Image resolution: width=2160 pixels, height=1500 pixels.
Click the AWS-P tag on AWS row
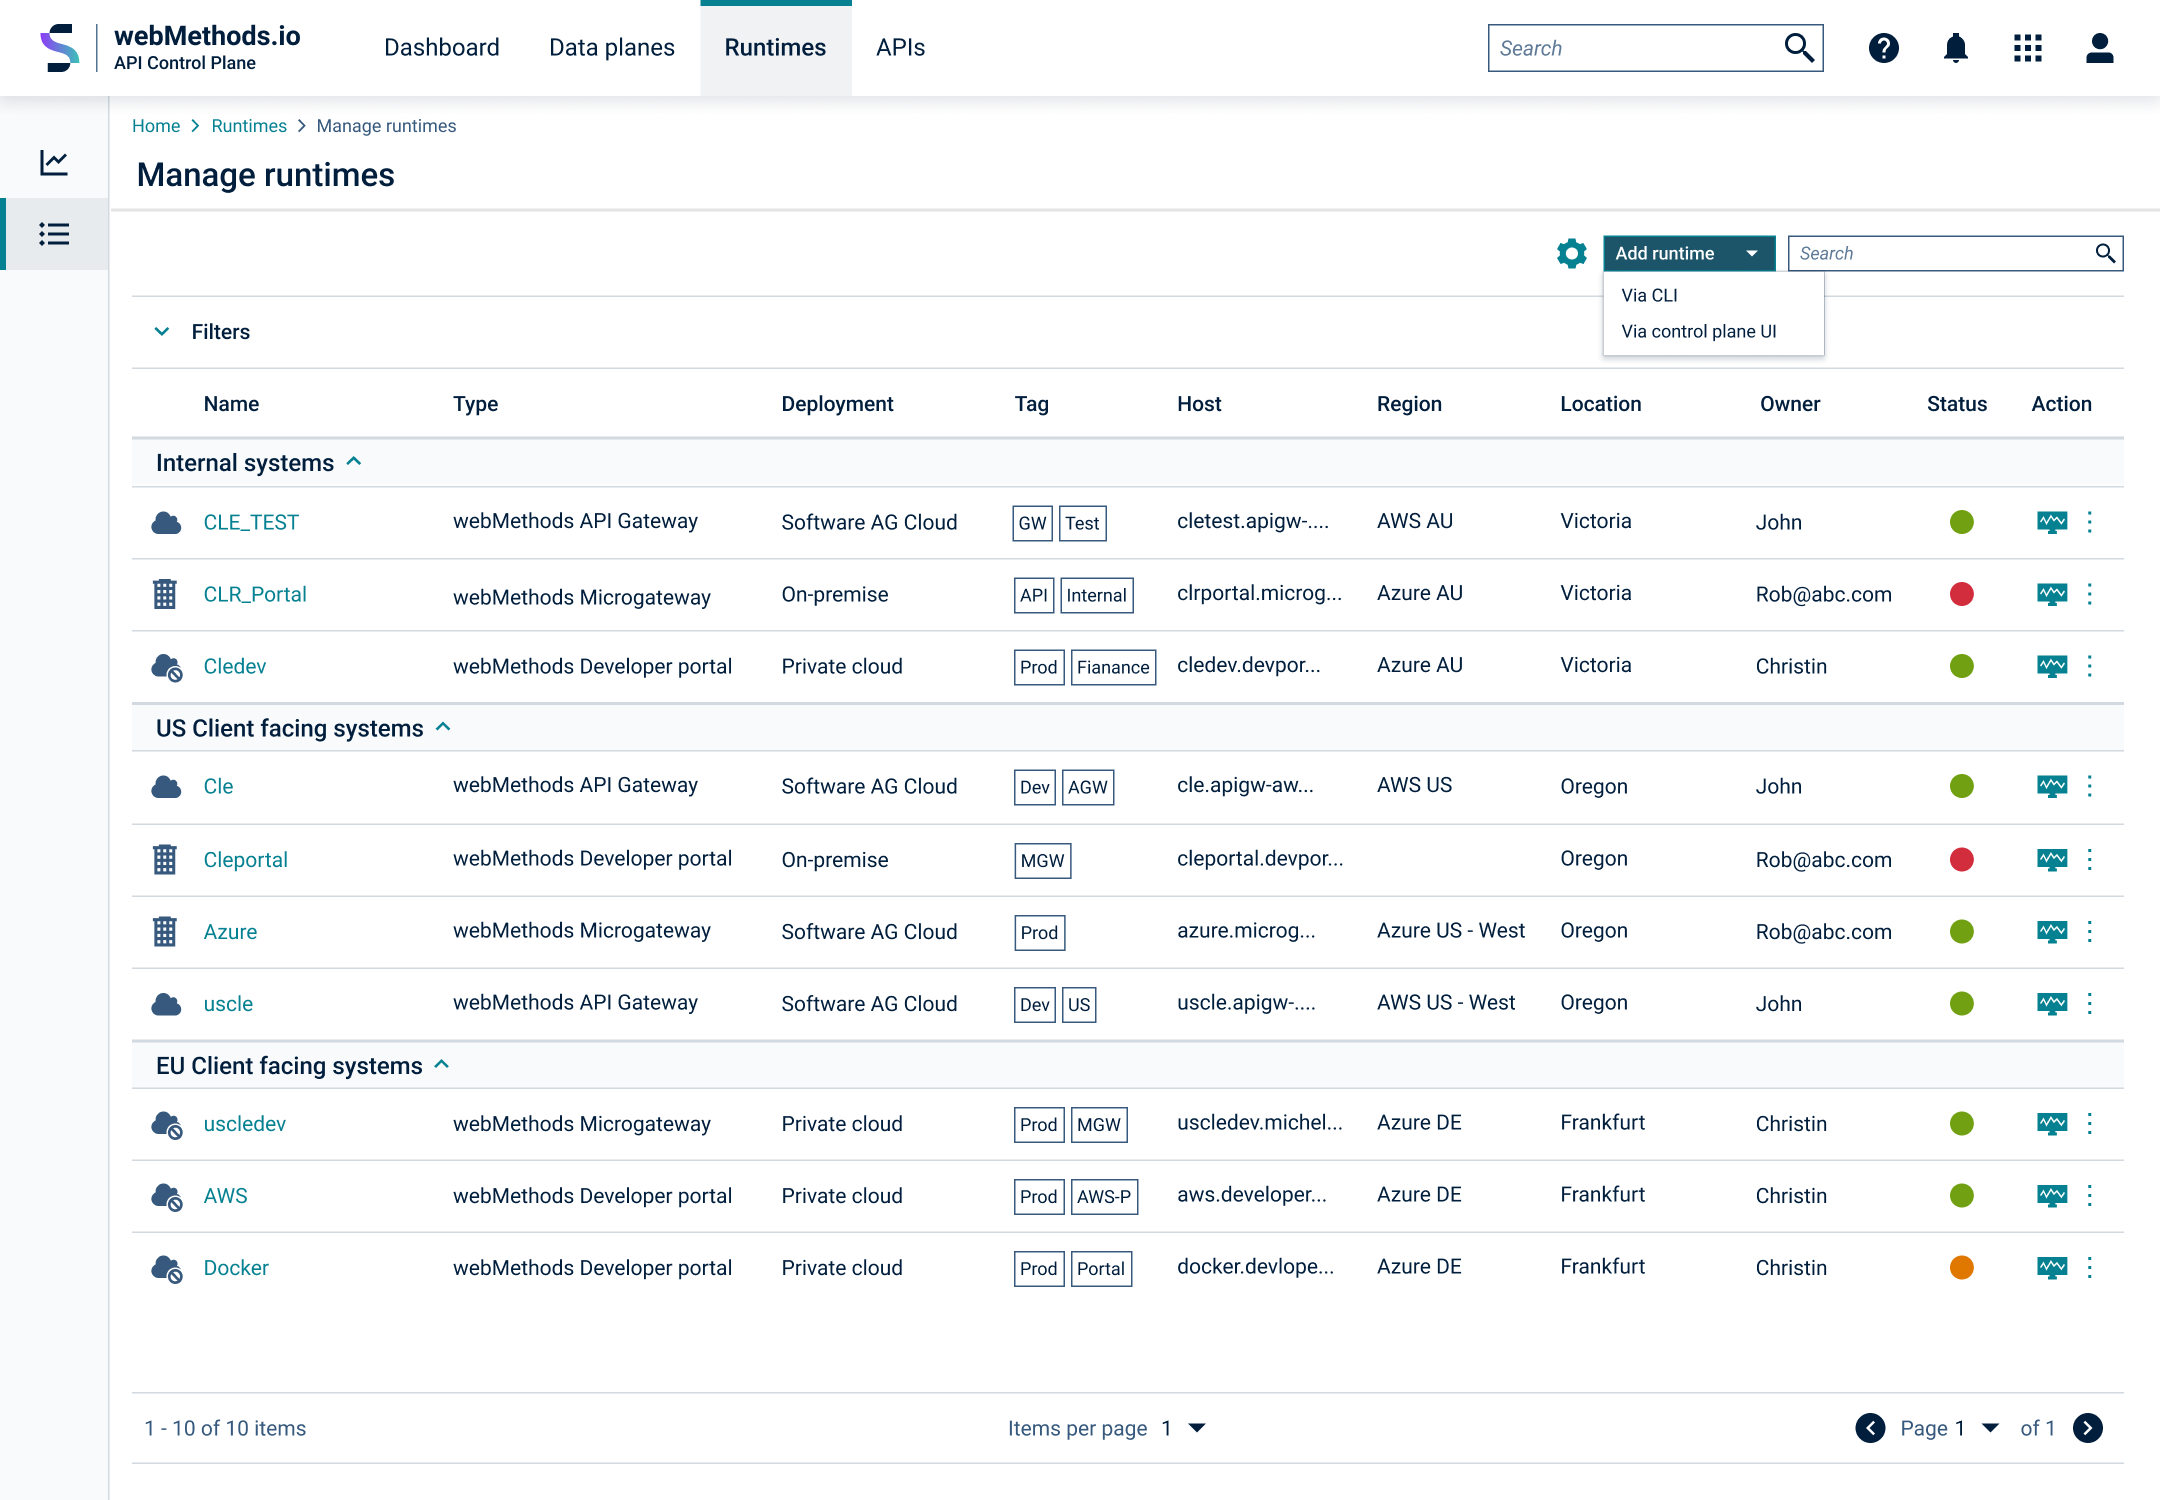tap(1104, 1196)
